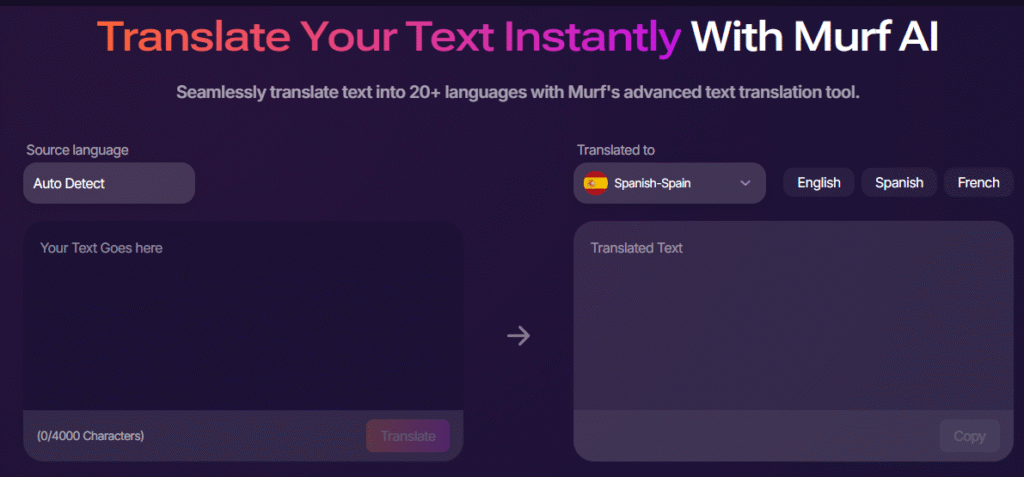This screenshot has width=1024, height=477.
Task: Select the Spanish quick language option
Action: click(899, 182)
